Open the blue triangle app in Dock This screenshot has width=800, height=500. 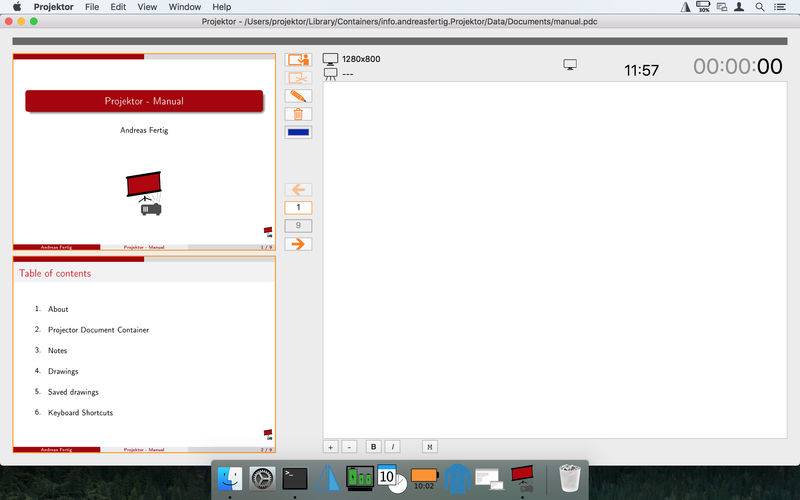[328, 479]
